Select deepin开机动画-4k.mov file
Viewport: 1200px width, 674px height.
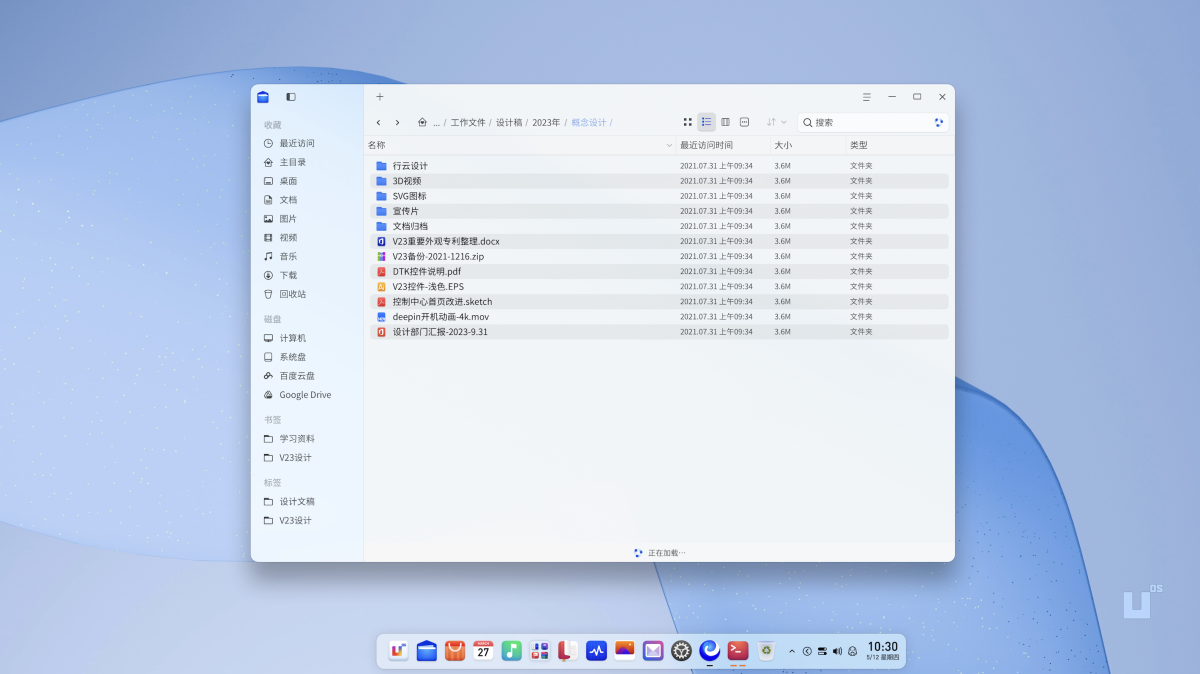click(x=659, y=316)
